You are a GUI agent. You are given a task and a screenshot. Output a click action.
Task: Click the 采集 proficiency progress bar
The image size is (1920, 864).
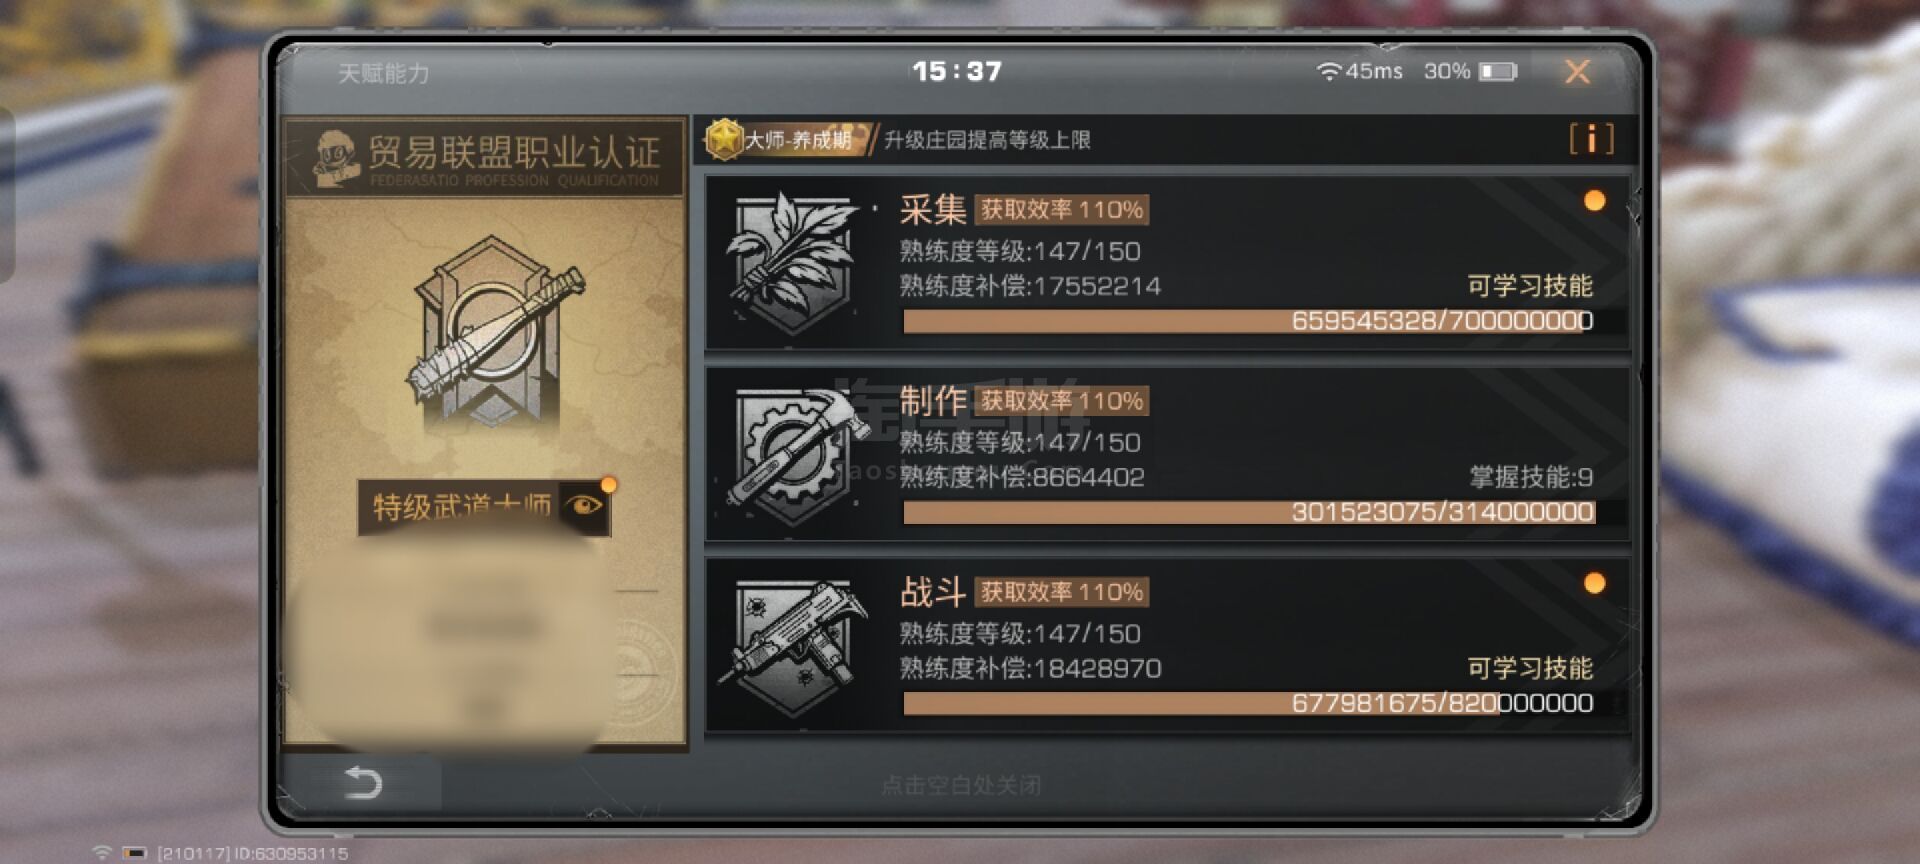click(x=1248, y=321)
